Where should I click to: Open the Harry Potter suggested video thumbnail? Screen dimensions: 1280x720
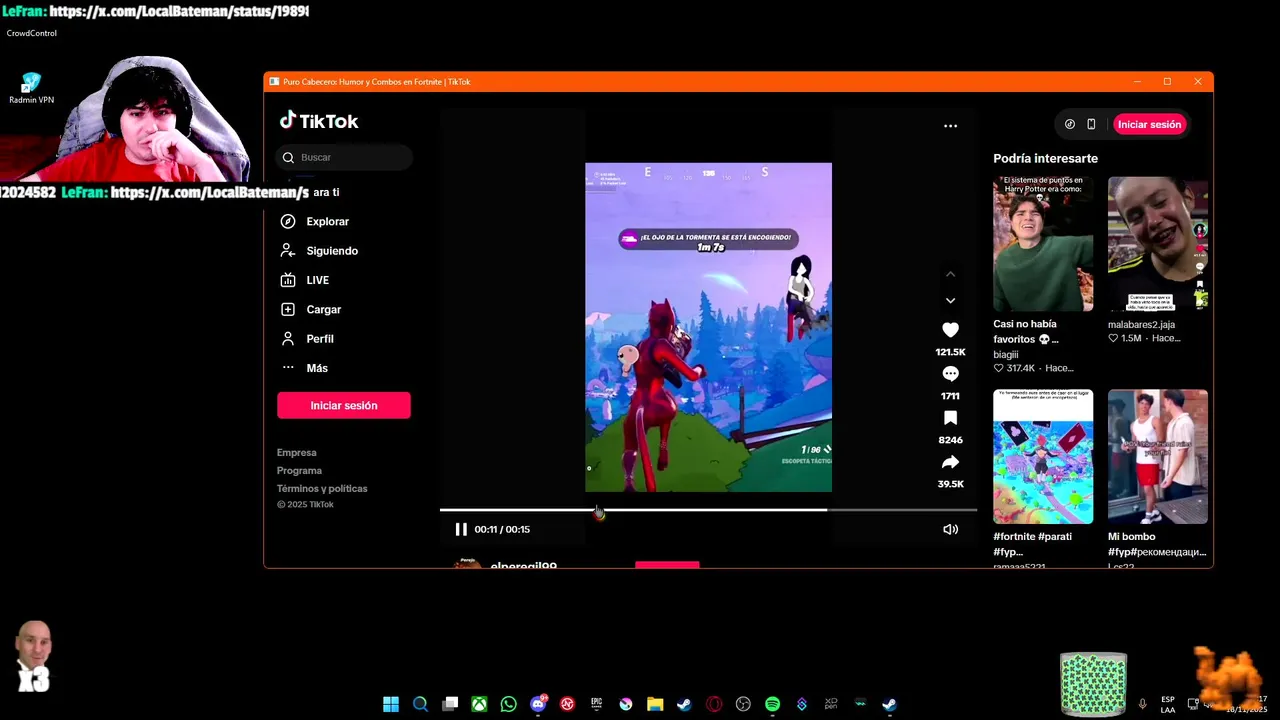coord(1043,244)
